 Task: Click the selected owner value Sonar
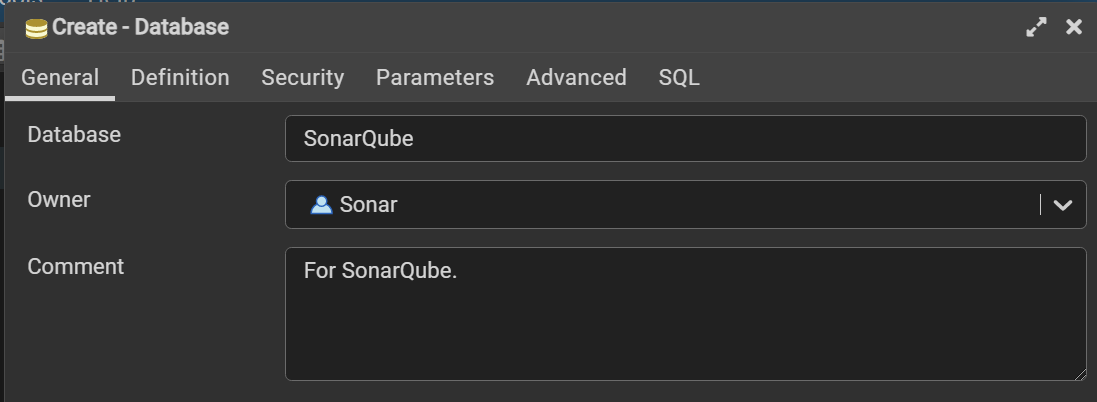(x=368, y=205)
